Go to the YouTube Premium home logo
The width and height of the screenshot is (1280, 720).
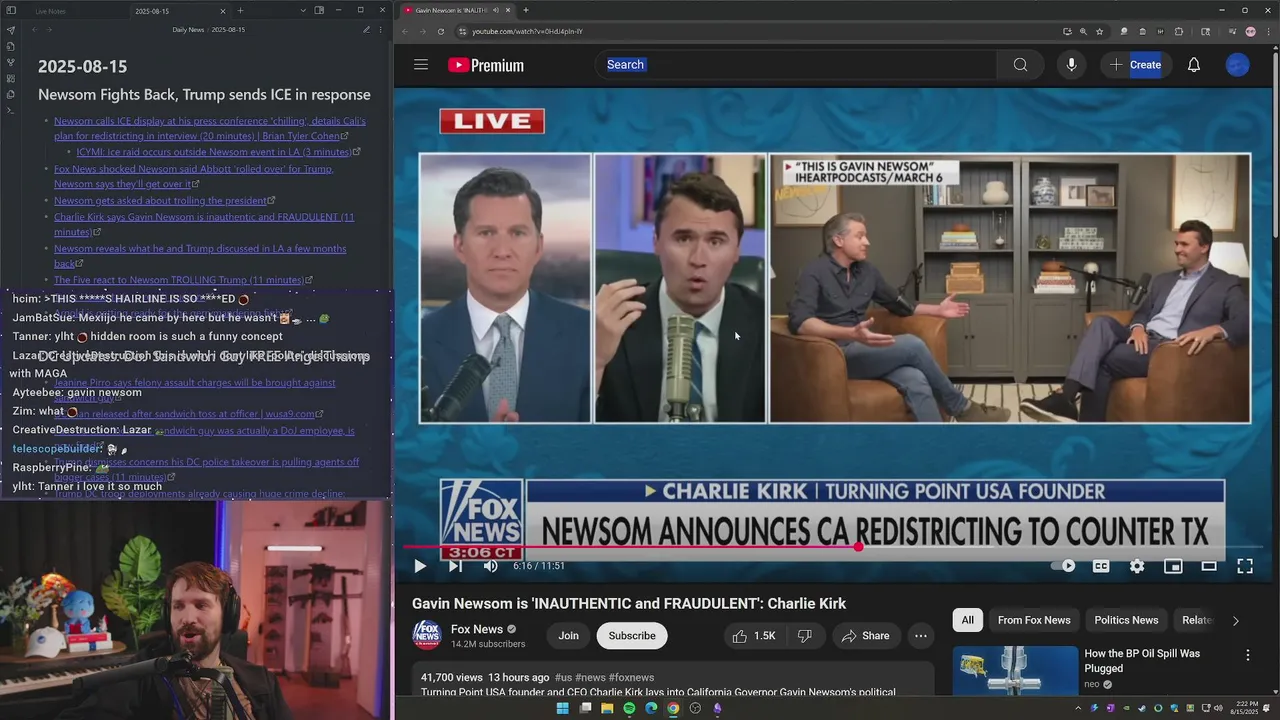pyautogui.click(x=486, y=65)
